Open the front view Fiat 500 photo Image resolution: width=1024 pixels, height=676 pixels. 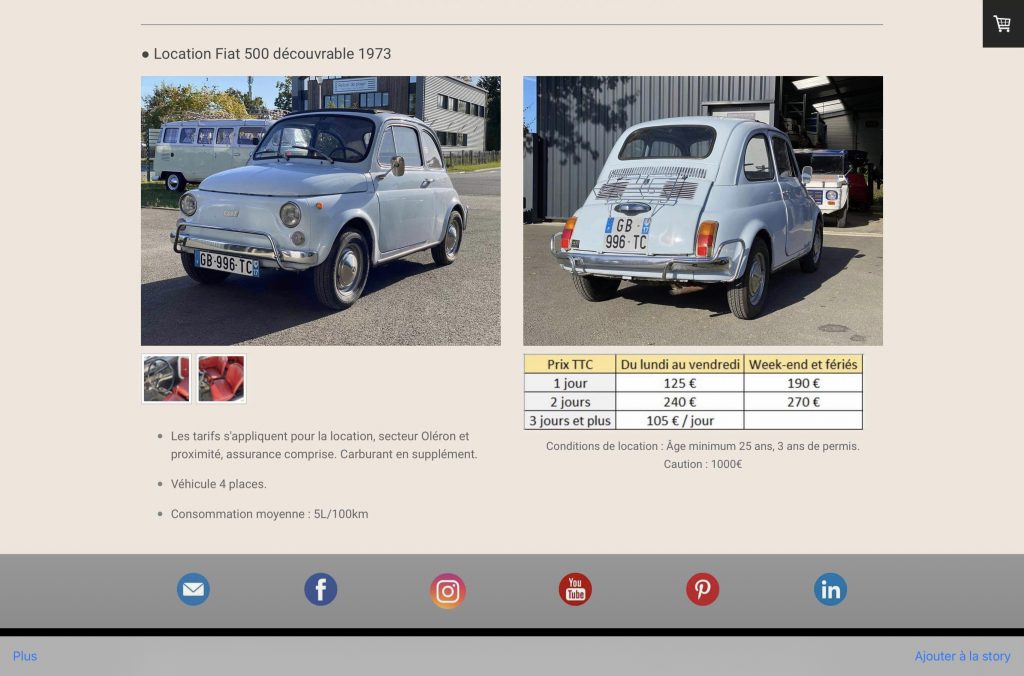[320, 211]
